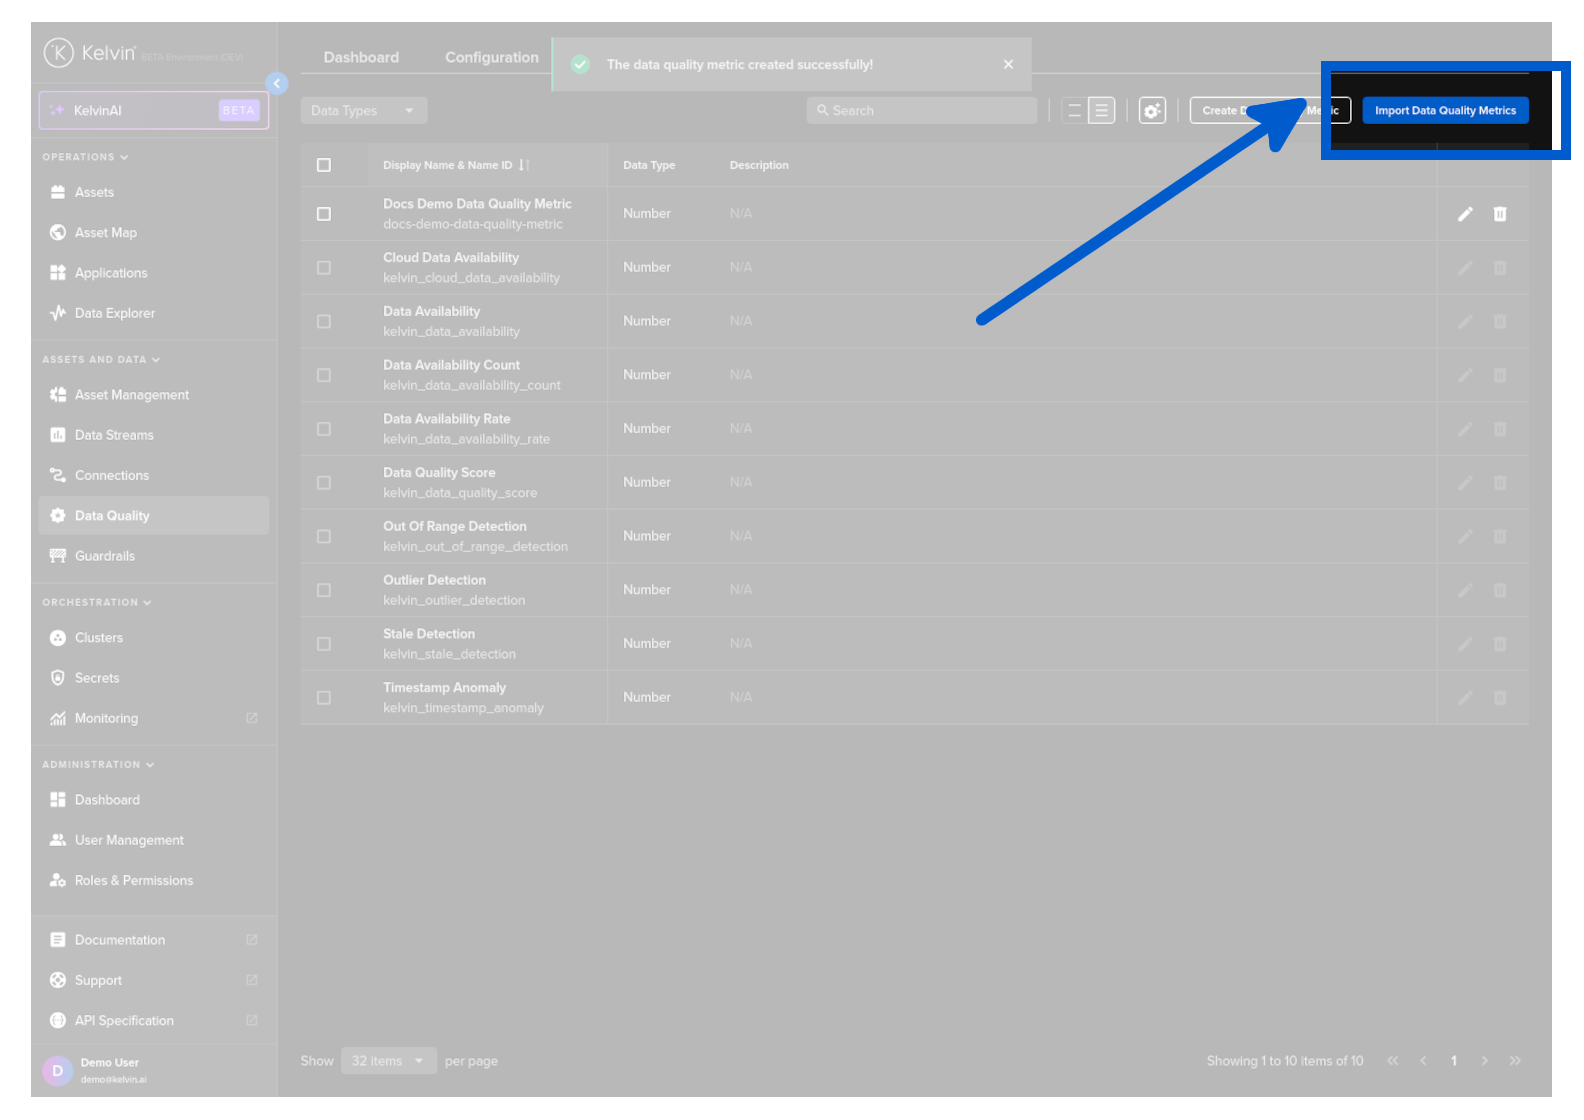
Task: Go to Asset Map in sidebar
Action: tap(105, 233)
